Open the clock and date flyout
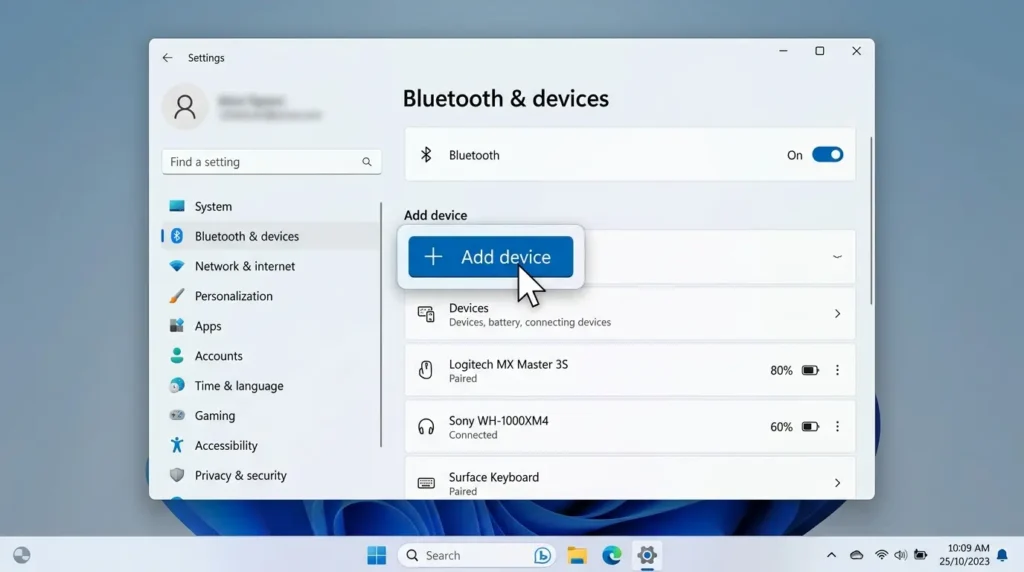1024x572 pixels. point(965,555)
